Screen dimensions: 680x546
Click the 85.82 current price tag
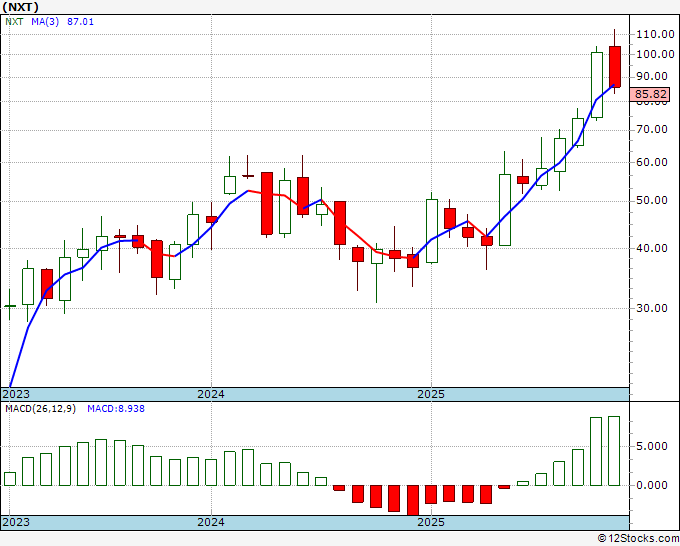coord(650,94)
